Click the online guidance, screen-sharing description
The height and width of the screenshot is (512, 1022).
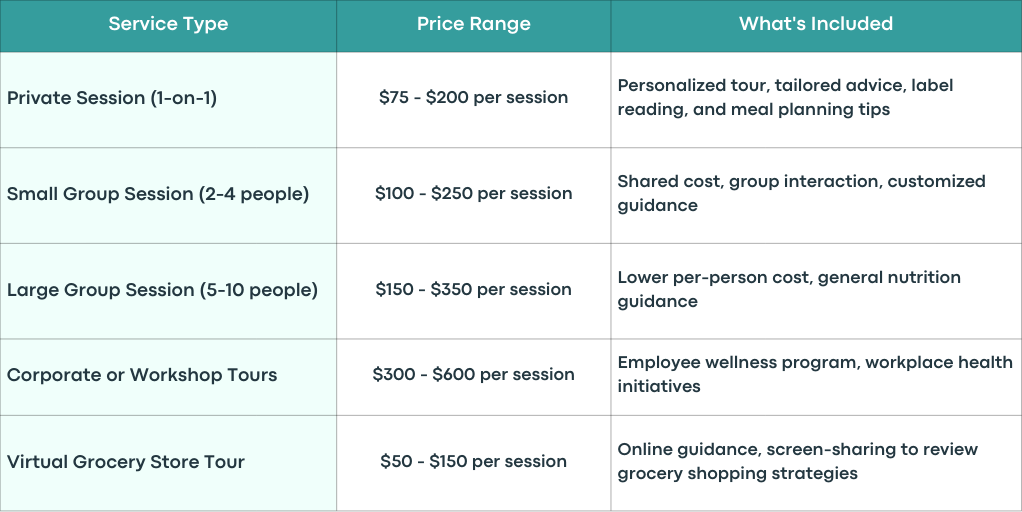[798, 461]
